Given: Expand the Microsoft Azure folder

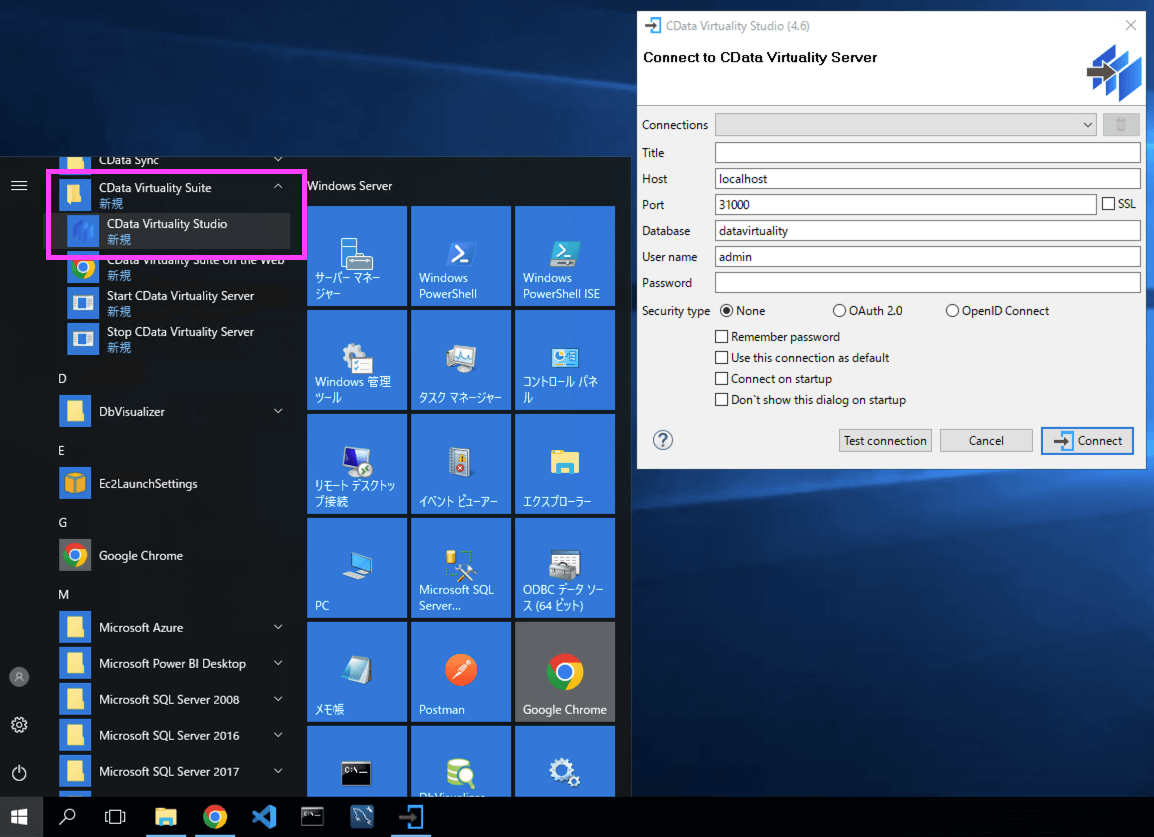Looking at the screenshot, I should pos(278,627).
